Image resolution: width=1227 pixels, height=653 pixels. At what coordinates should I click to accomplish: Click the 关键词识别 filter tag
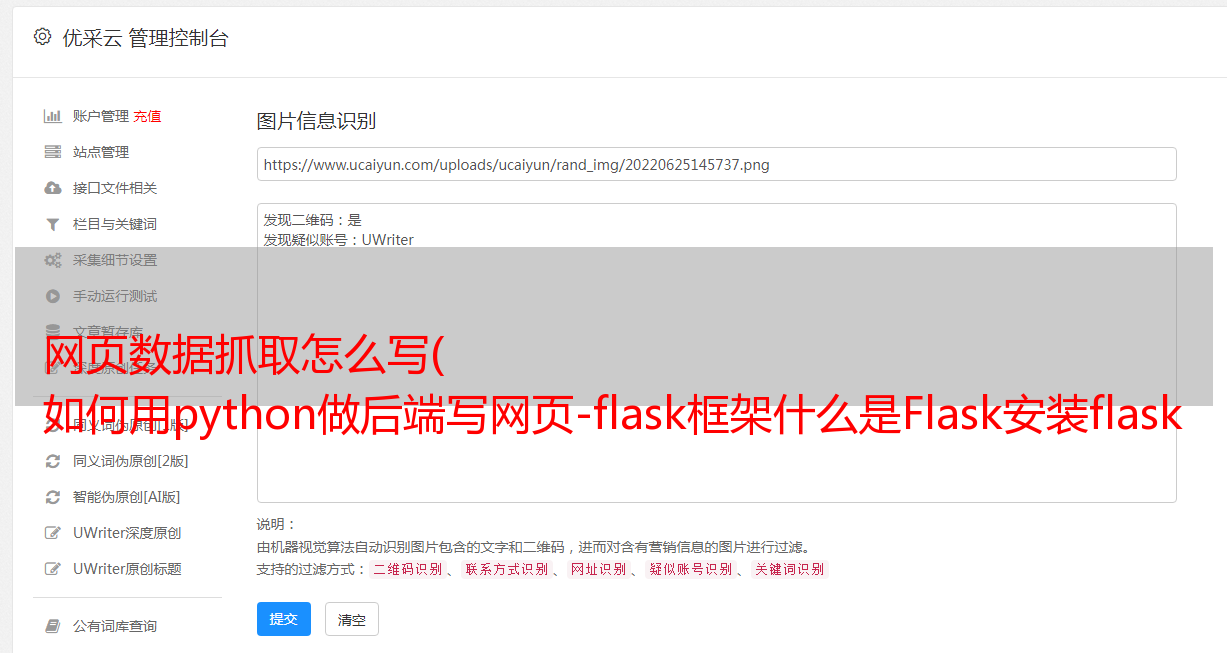point(790,569)
